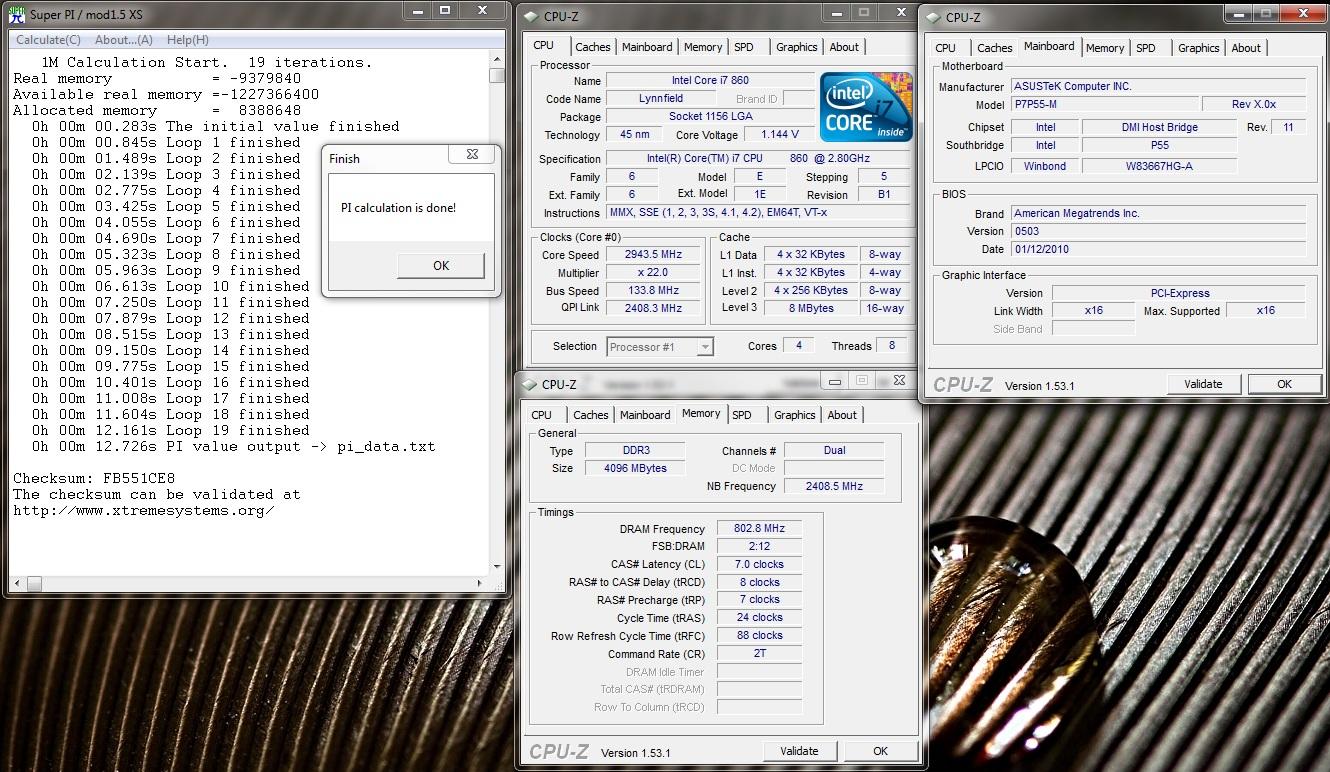
Task: Click the Bus Speed value 133.8 MHz
Action: (x=654, y=291)
